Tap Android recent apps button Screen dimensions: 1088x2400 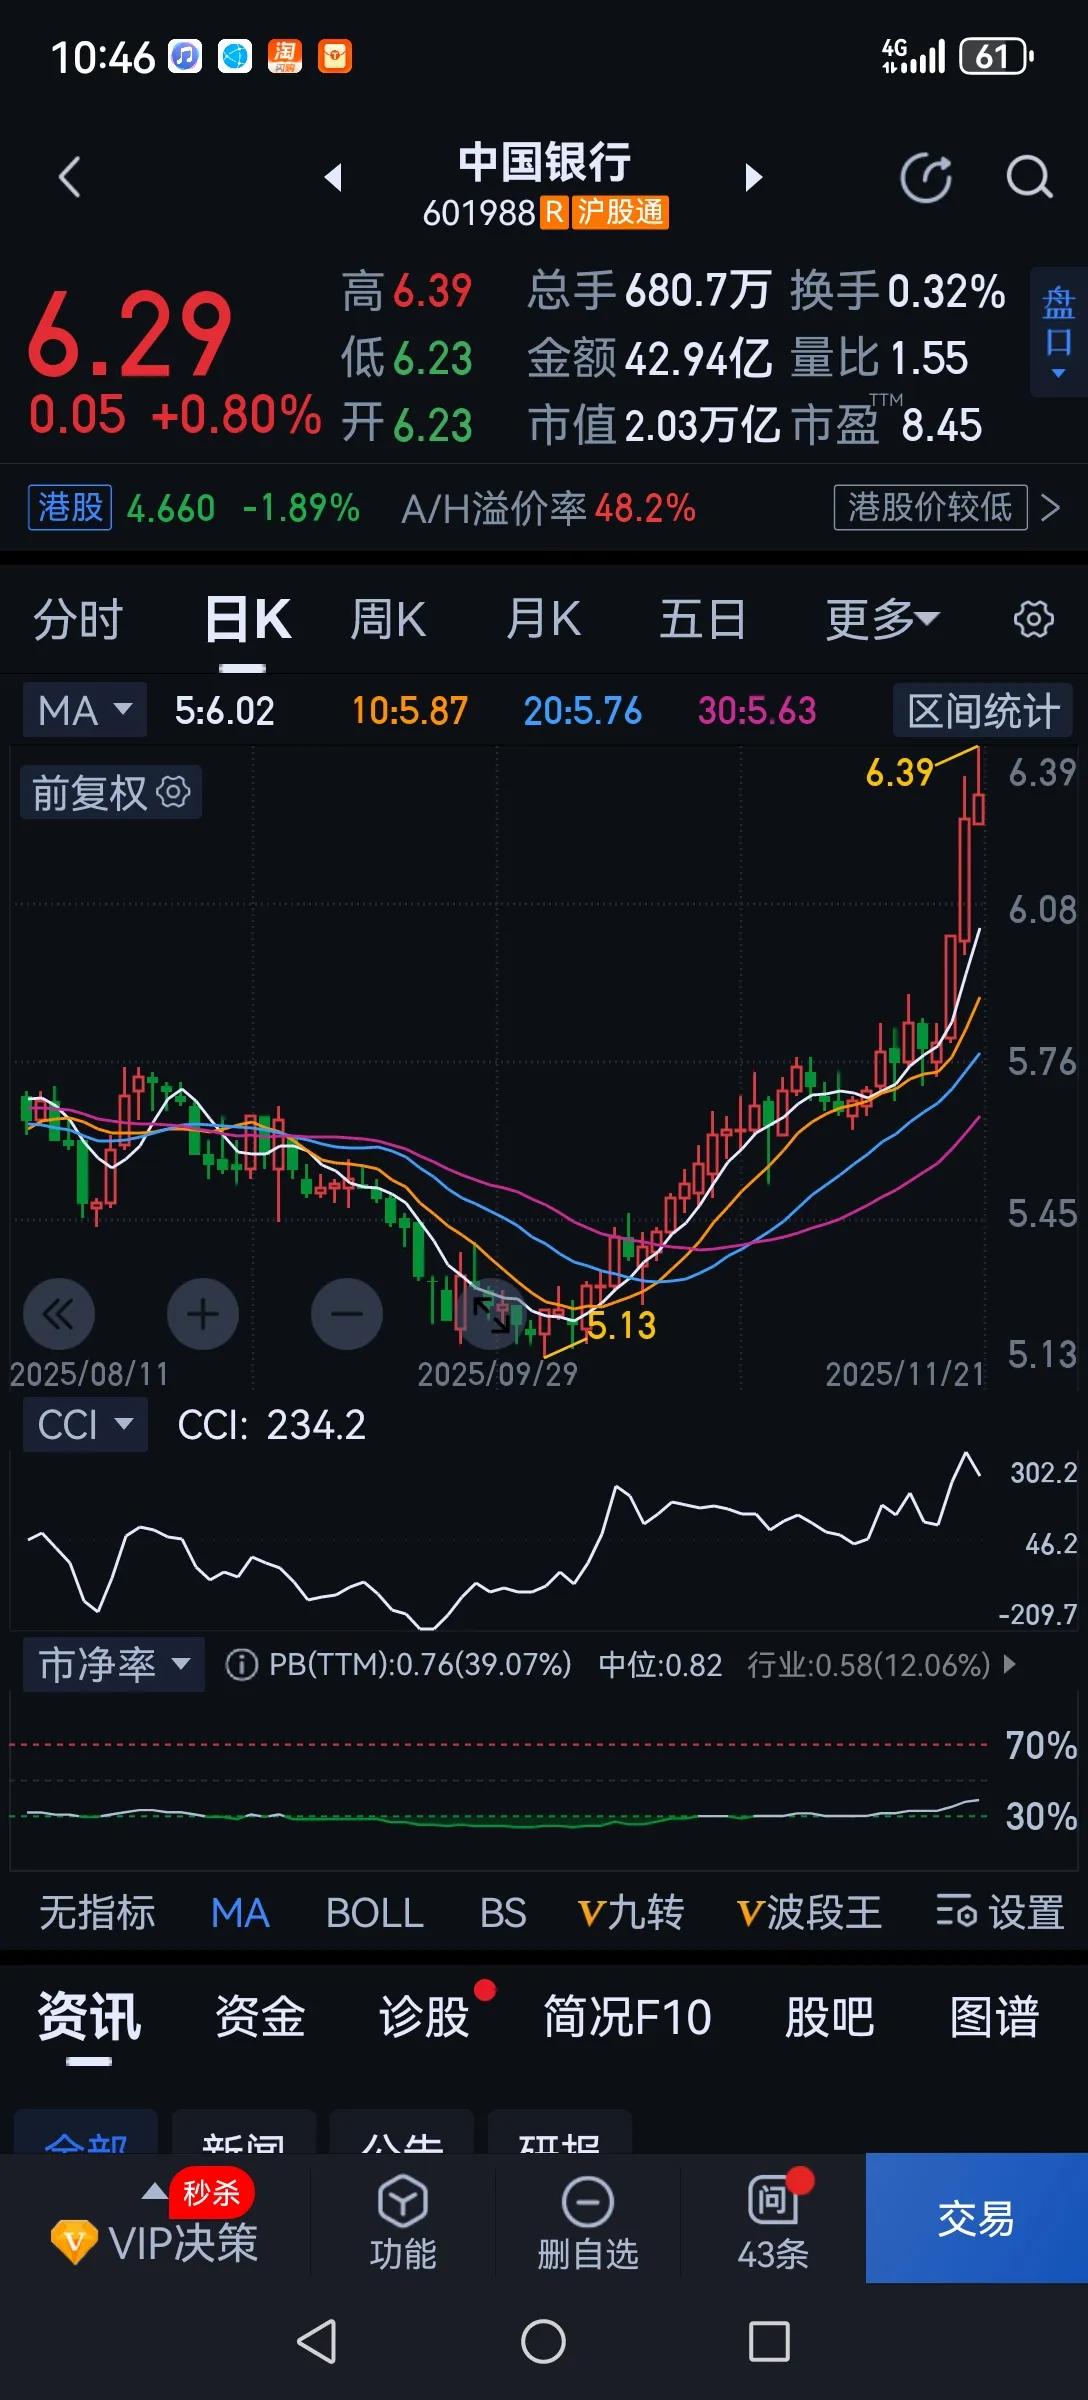click(x=769, y=2342)
